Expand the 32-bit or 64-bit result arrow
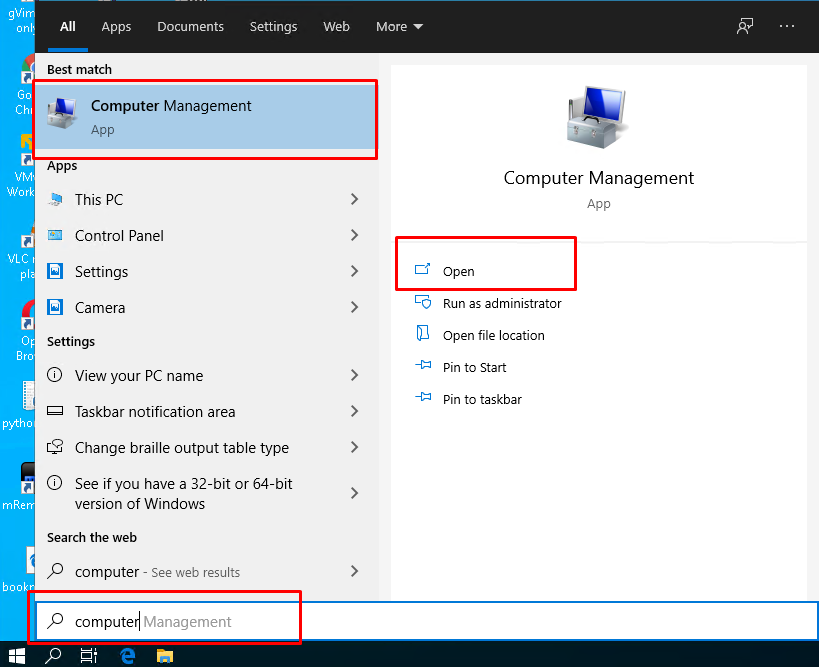The width and height of the screenshot is (819, 667). point(355,493)
